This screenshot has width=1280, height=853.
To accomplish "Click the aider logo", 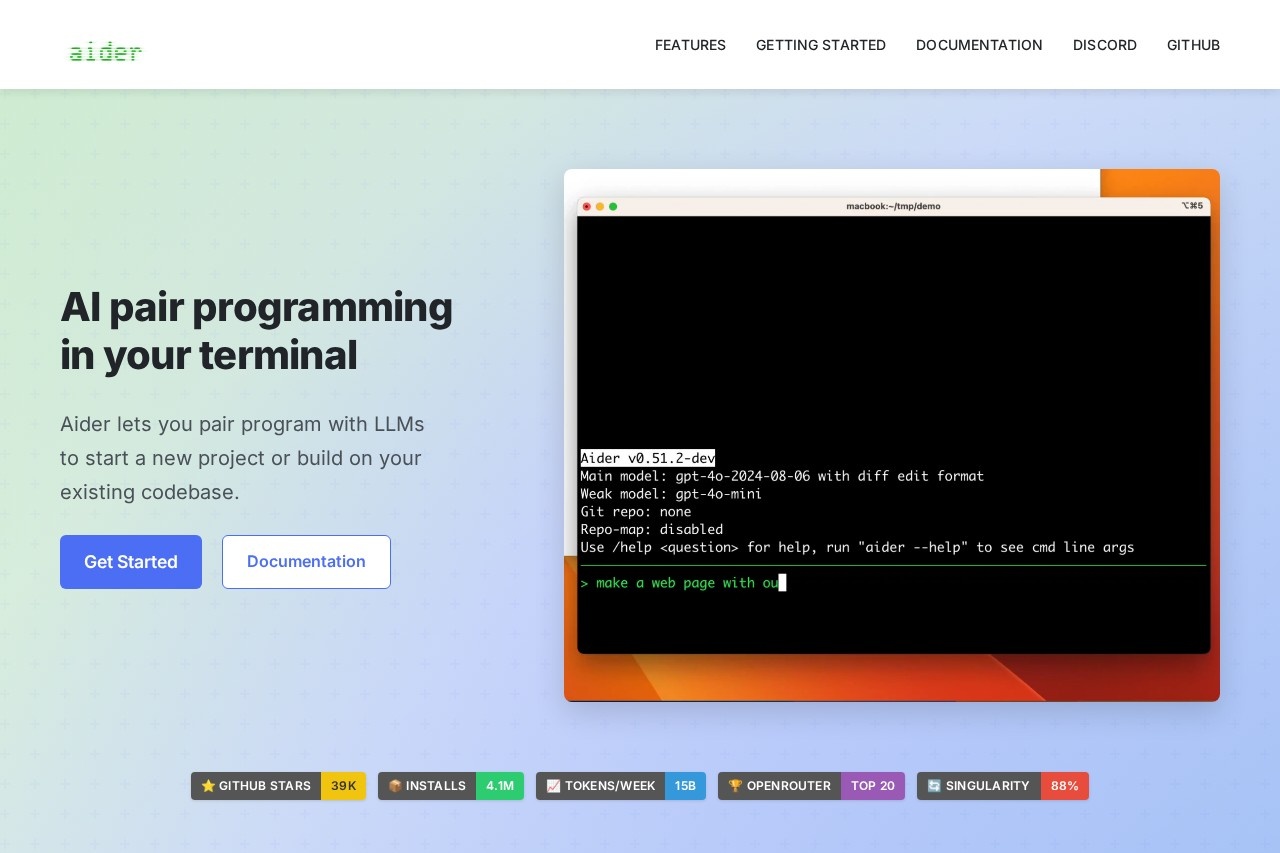I will [x=105, y=51].
